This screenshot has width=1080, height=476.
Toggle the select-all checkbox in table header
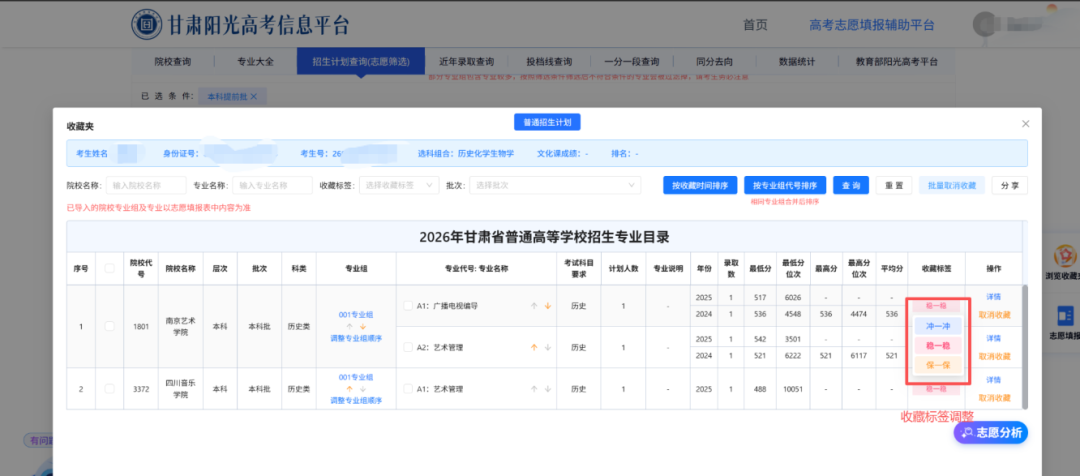(x=110, y=268)
